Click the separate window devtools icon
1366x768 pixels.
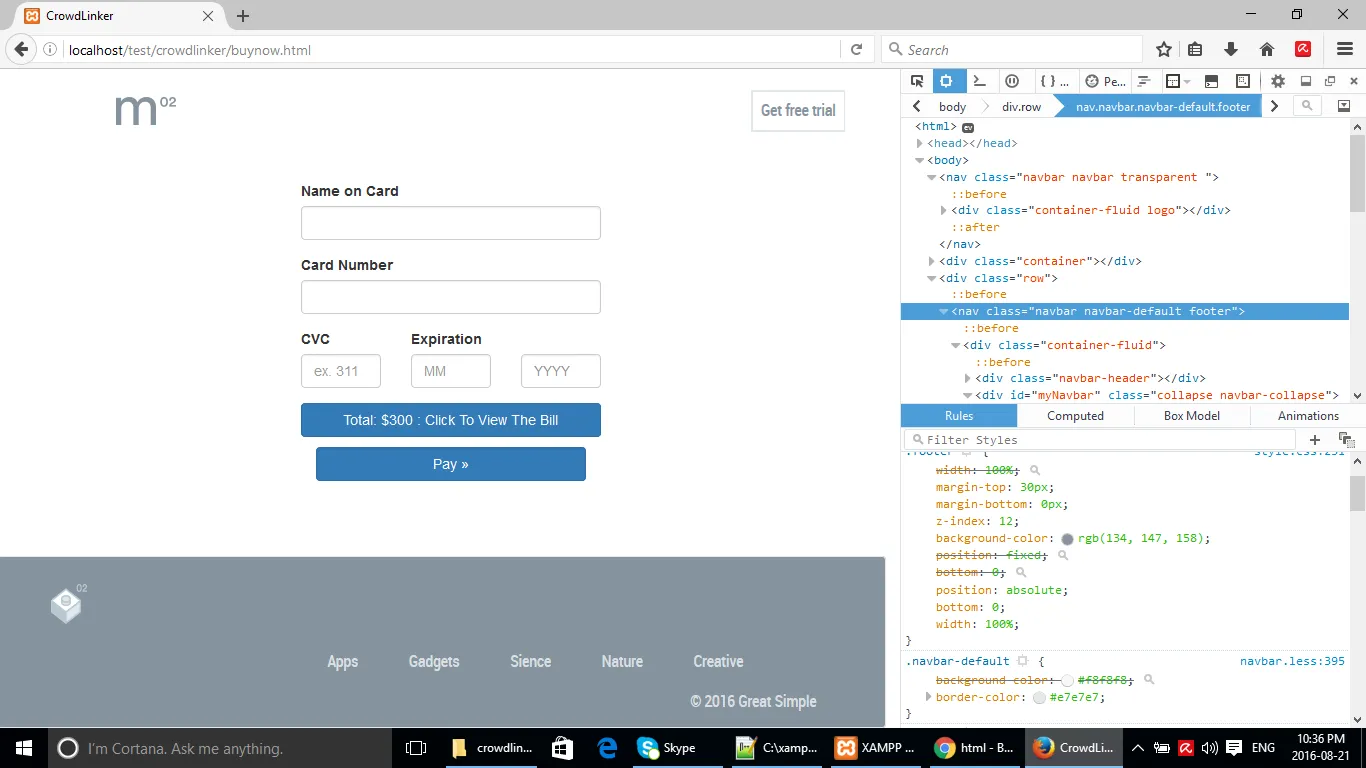tap(1330, 81)
